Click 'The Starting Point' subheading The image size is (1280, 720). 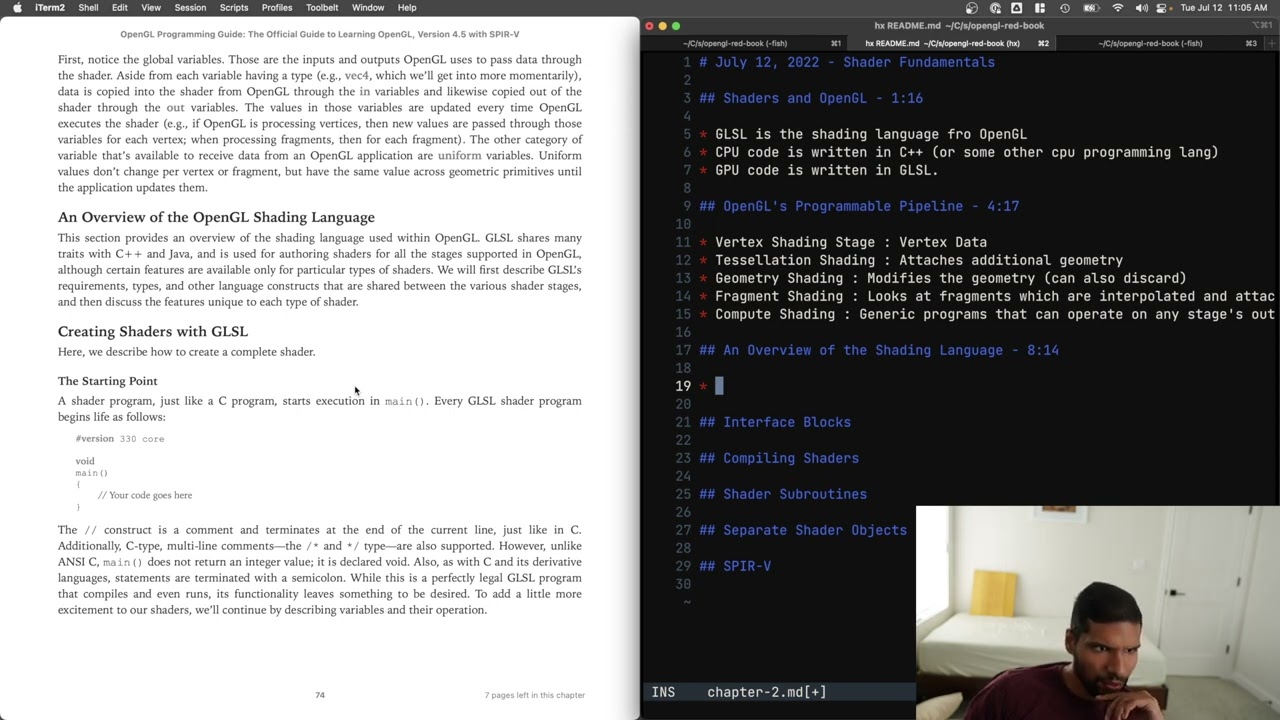tap(107, 381)
